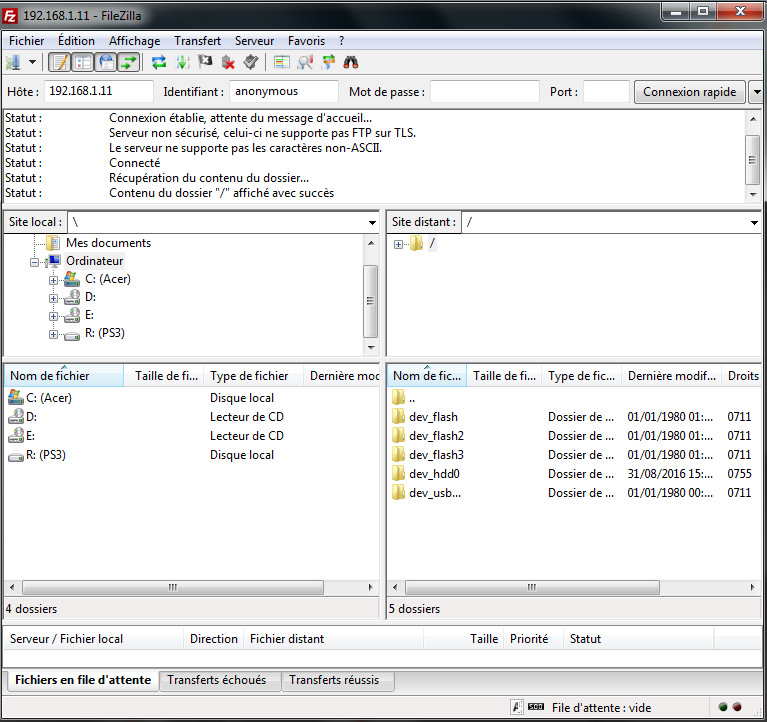Expand the D: drive tree node
This screenshot has height=722, width=767.
click(x=53, y=298)
